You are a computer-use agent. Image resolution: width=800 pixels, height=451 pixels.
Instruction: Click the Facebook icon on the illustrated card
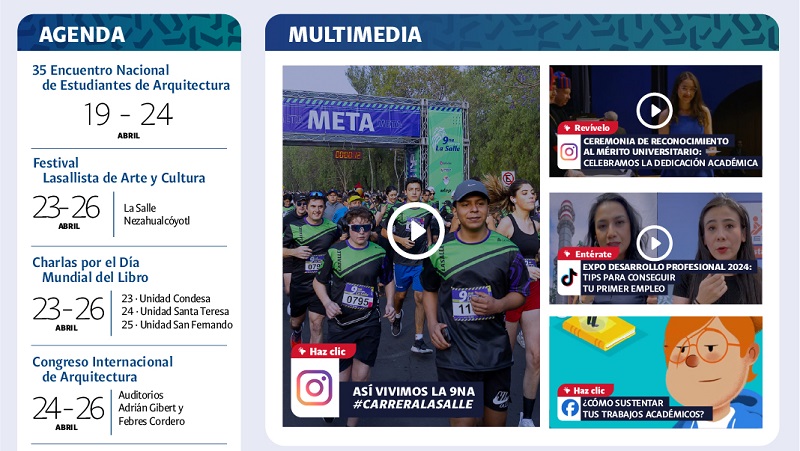[569, 408]
